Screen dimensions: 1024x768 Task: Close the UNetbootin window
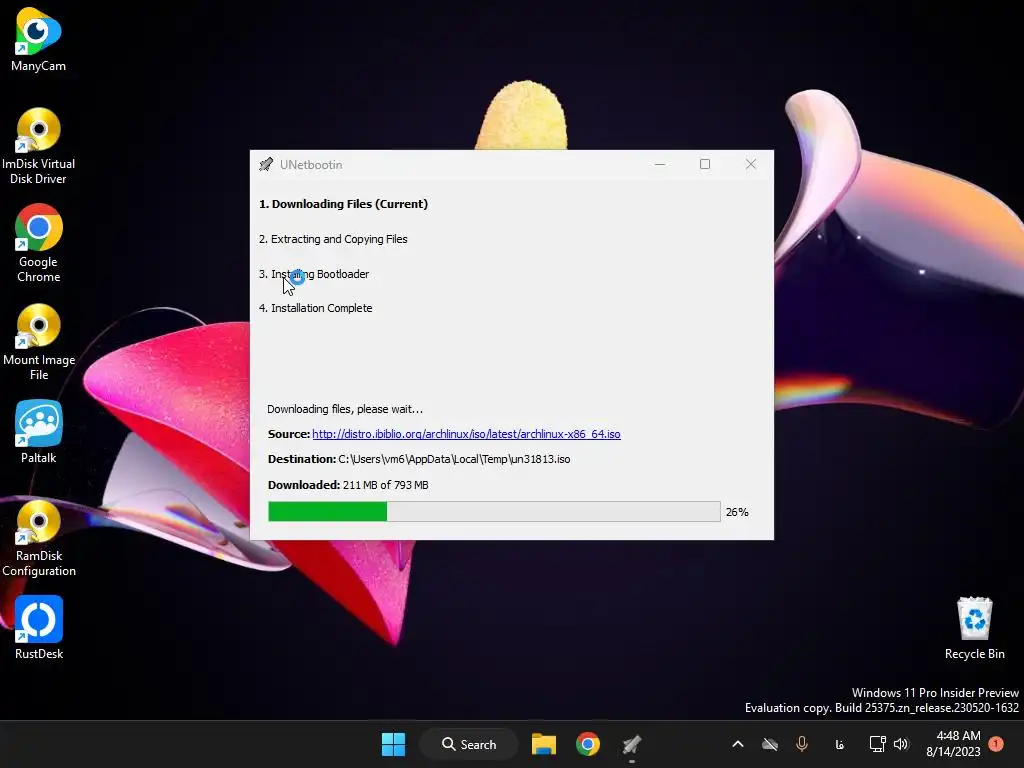tap(751, 165)
